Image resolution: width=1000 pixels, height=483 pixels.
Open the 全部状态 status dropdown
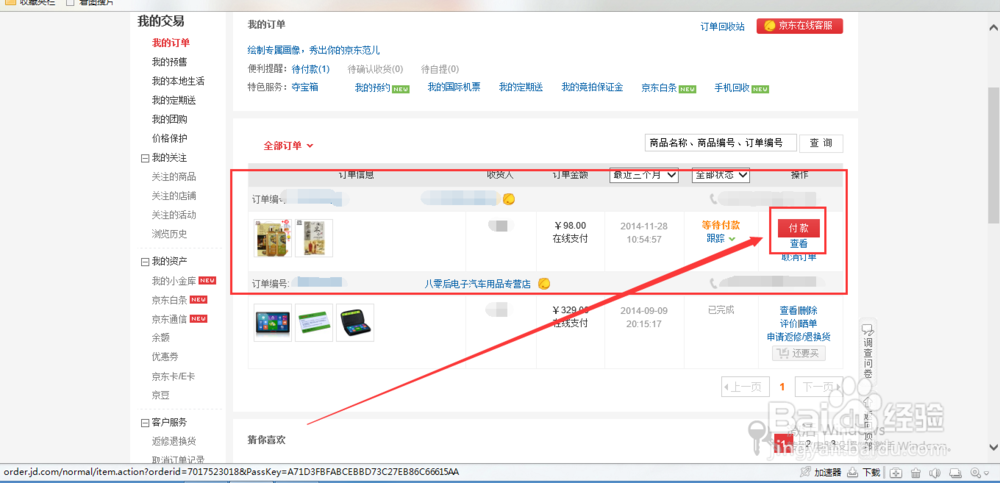pos(721,175)
